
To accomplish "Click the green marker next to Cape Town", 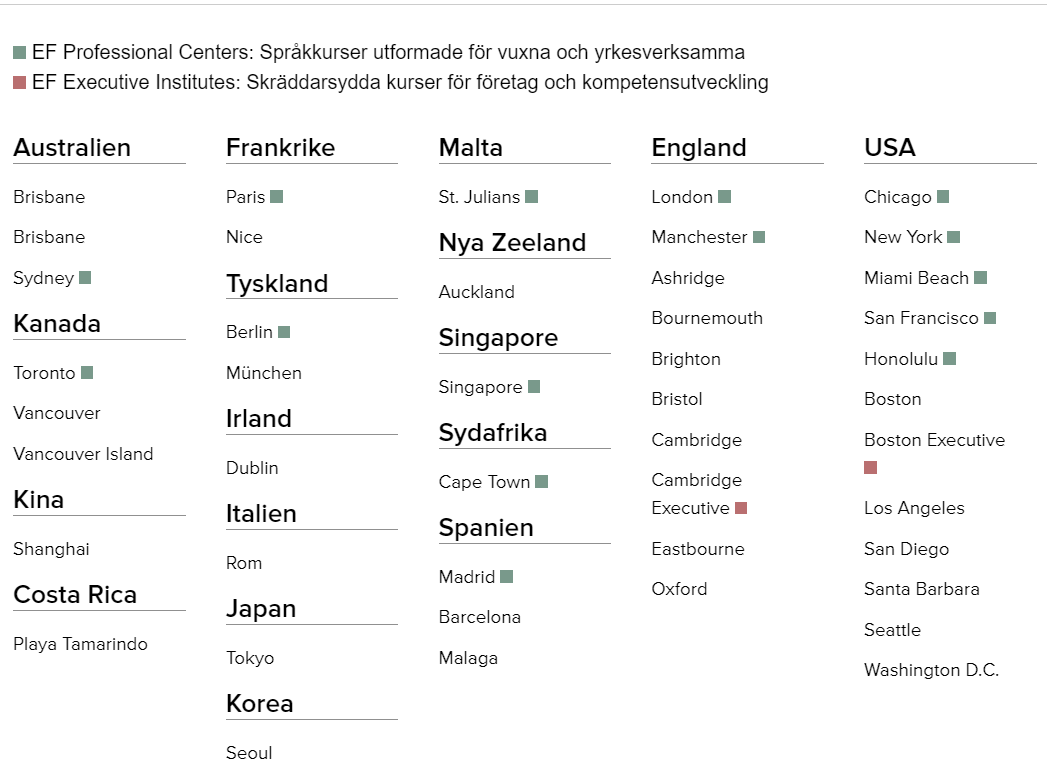I will 542,482.
